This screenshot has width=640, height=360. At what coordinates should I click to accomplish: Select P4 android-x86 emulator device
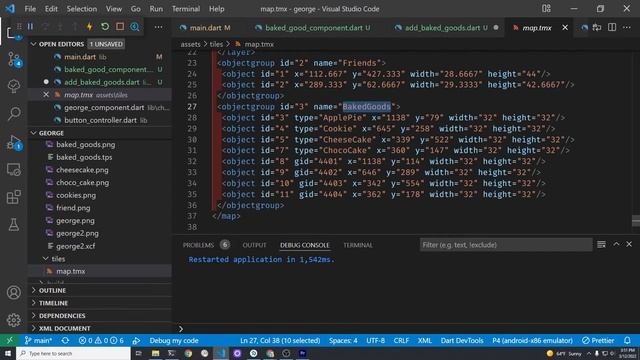(x=532, y=340)
